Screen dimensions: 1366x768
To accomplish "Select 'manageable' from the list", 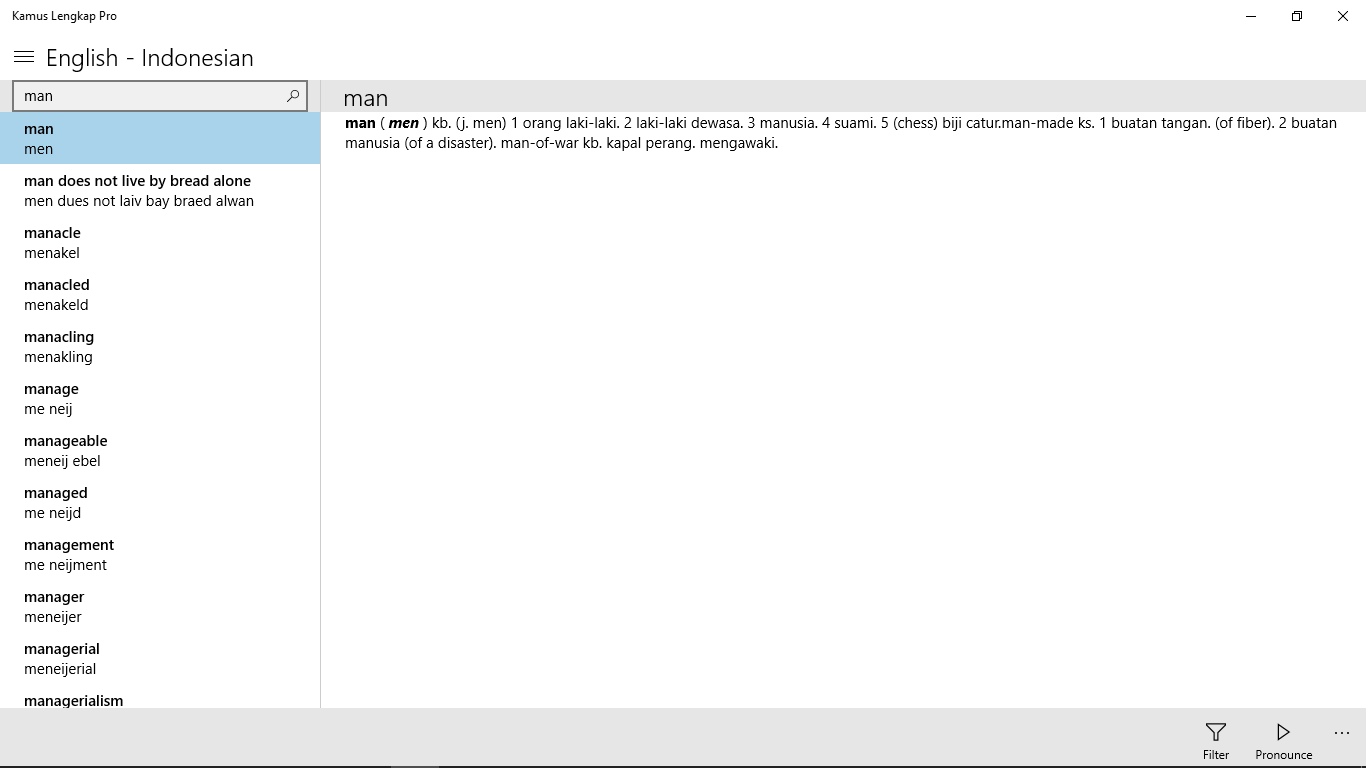I will click(160, 450).
